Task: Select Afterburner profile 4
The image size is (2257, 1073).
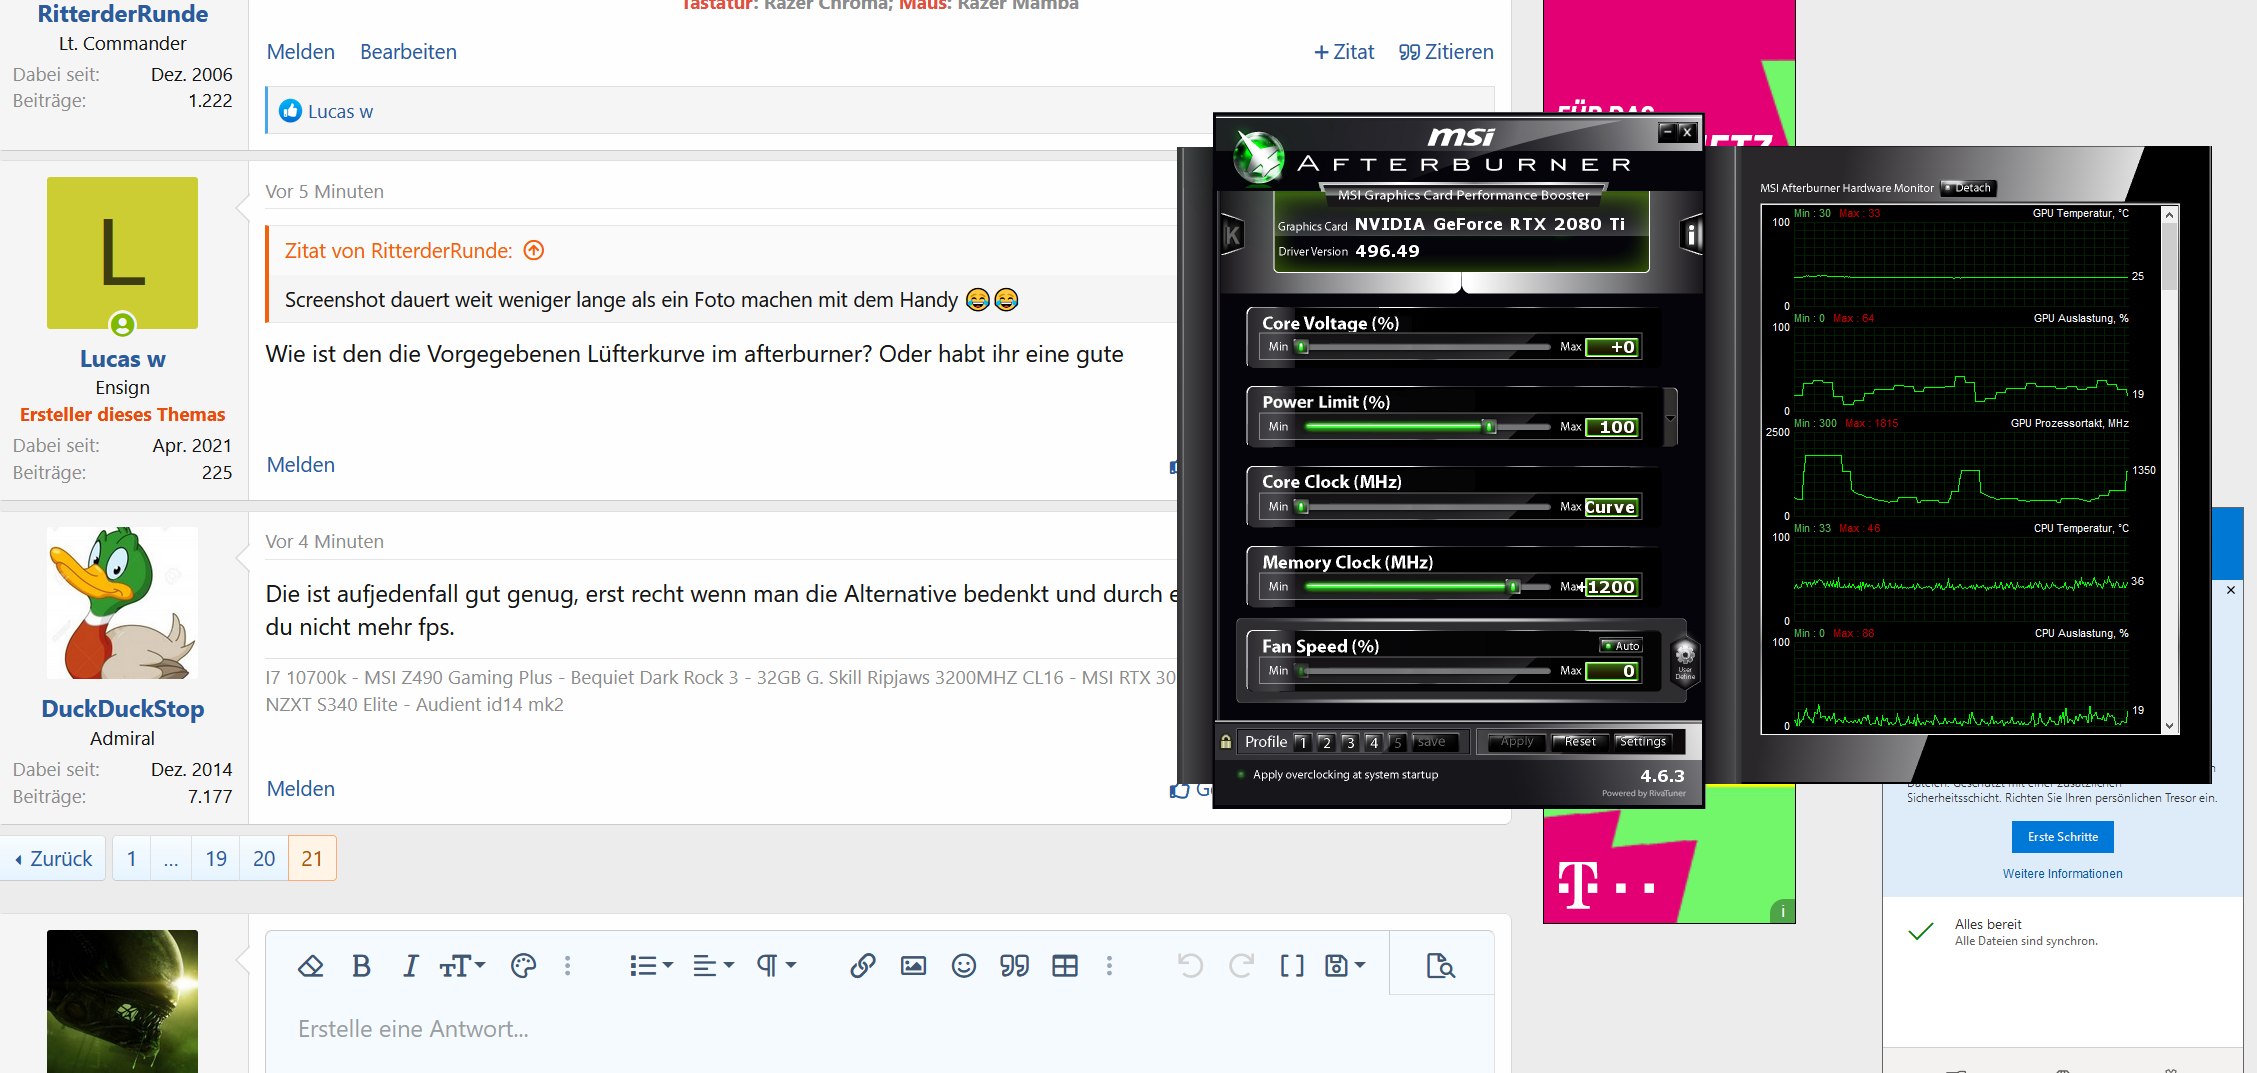Action: pyautogui.click(x=1374, y=742)
